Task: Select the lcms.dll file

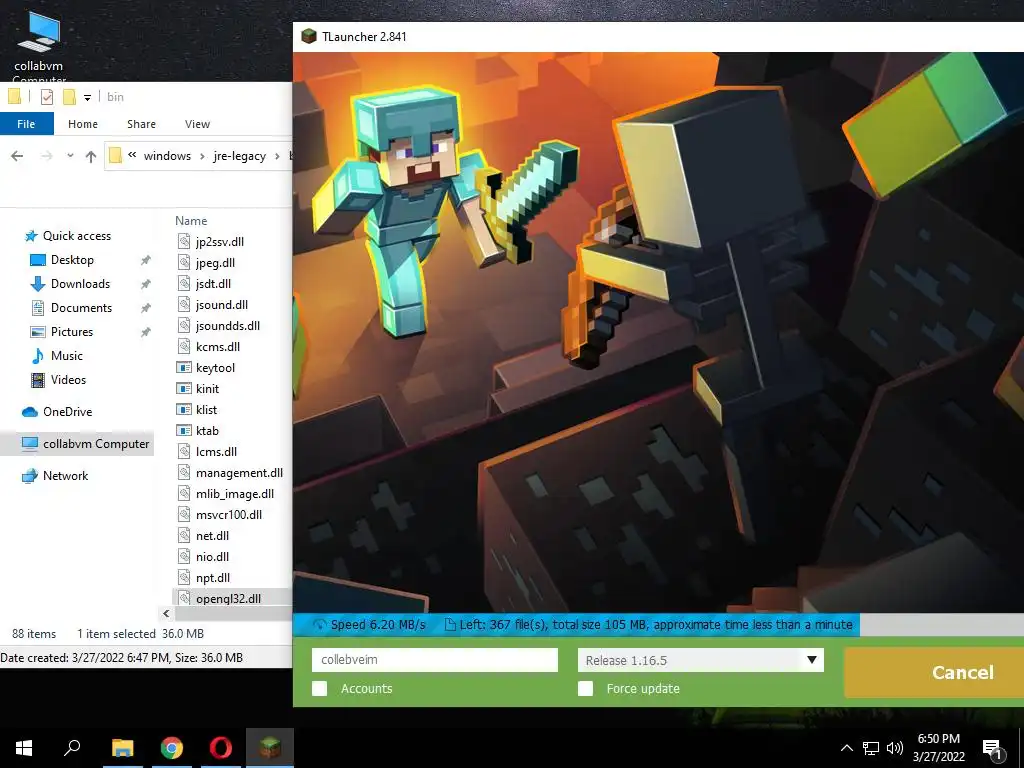Action: [x=216, y=452]
